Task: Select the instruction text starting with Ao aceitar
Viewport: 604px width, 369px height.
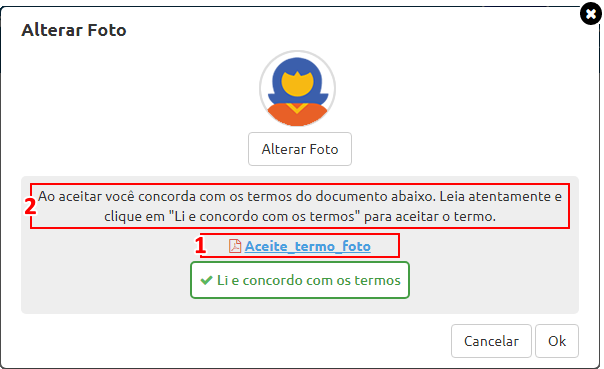Action: pos(300,206)
